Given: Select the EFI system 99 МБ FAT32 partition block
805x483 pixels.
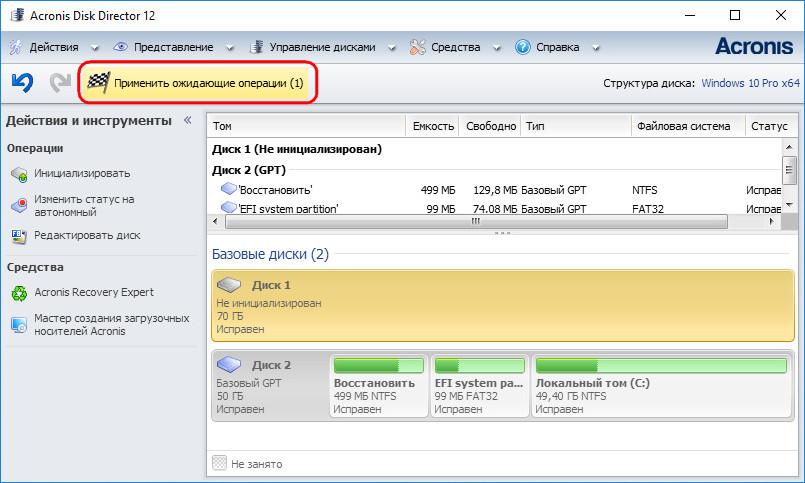Looking at the screenshot, I should (480, 385).
